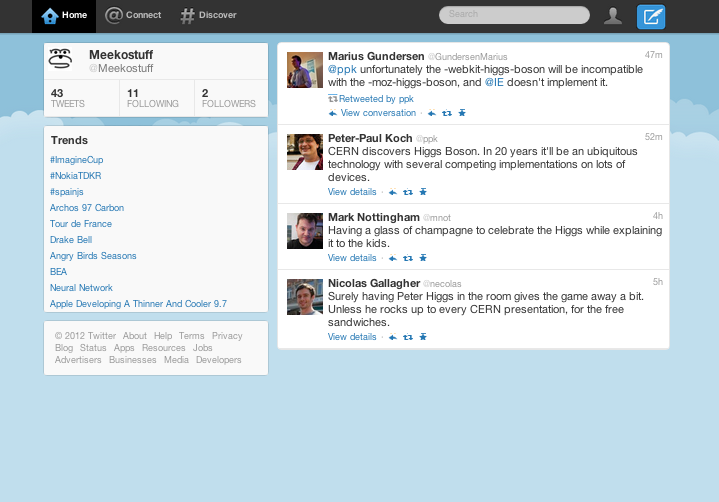Expand View details on Peter-Paul Koch's tweet

[352, 192]
